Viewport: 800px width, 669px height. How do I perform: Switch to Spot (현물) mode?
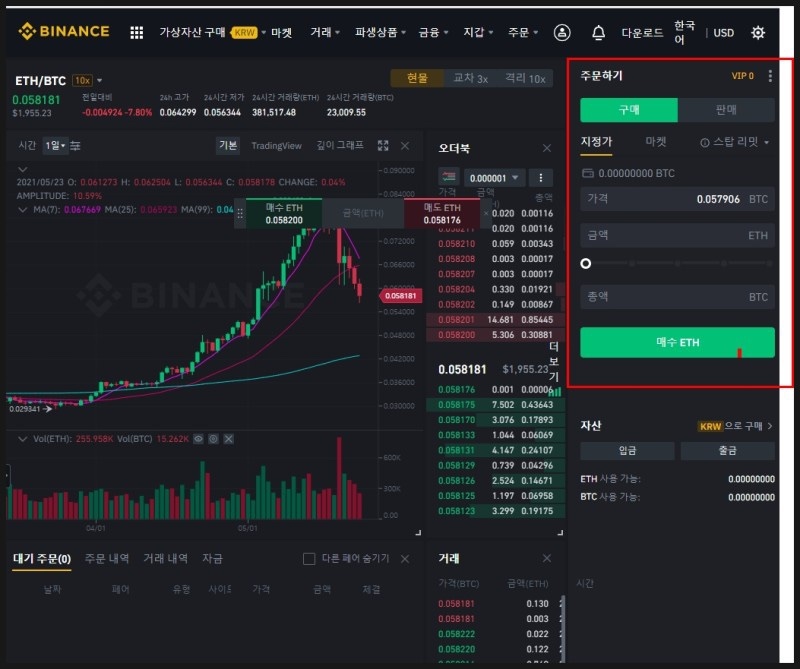coord(417,78)
